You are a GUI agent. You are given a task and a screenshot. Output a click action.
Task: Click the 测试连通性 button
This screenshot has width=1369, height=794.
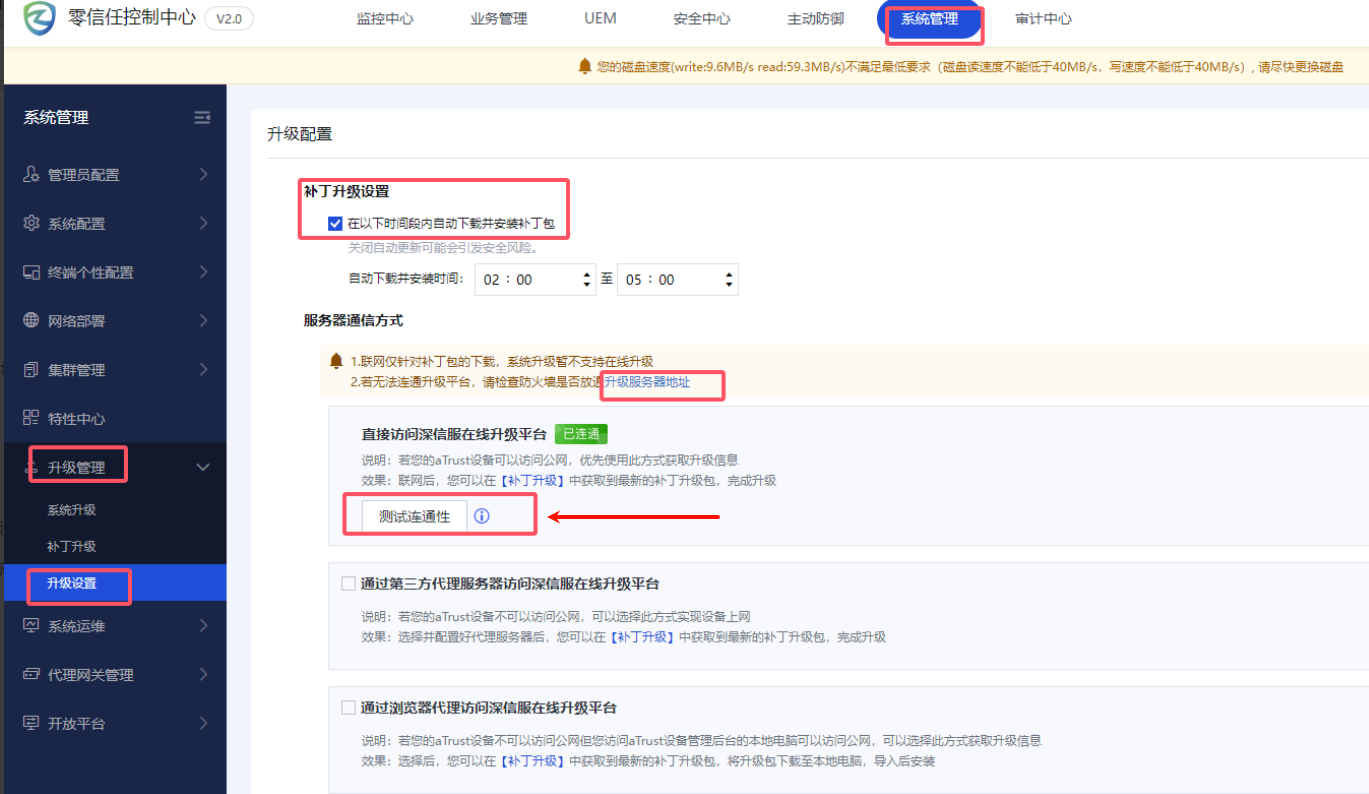coord(414,517)
